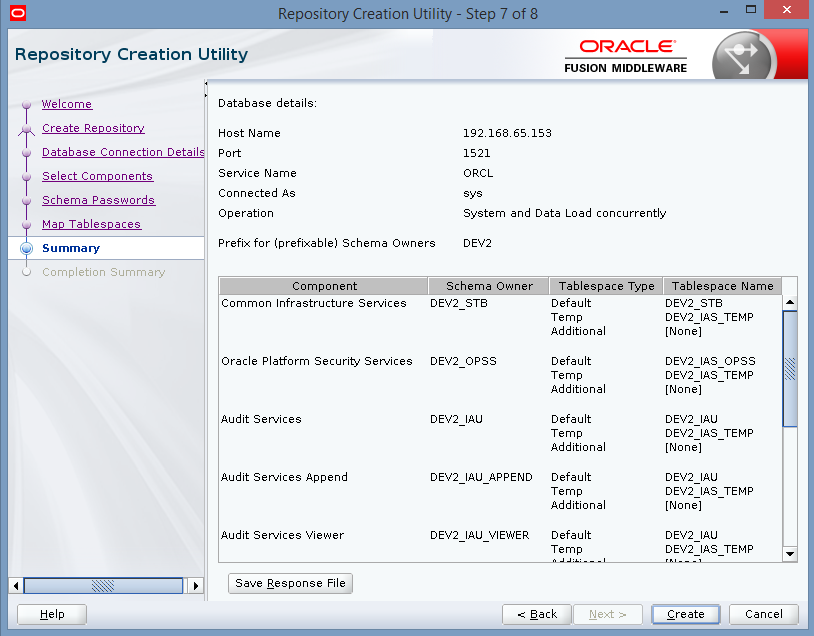This screenshot has height=636, width=814.
Task: Click the service name value ORCL
Action: click(478, 173)
